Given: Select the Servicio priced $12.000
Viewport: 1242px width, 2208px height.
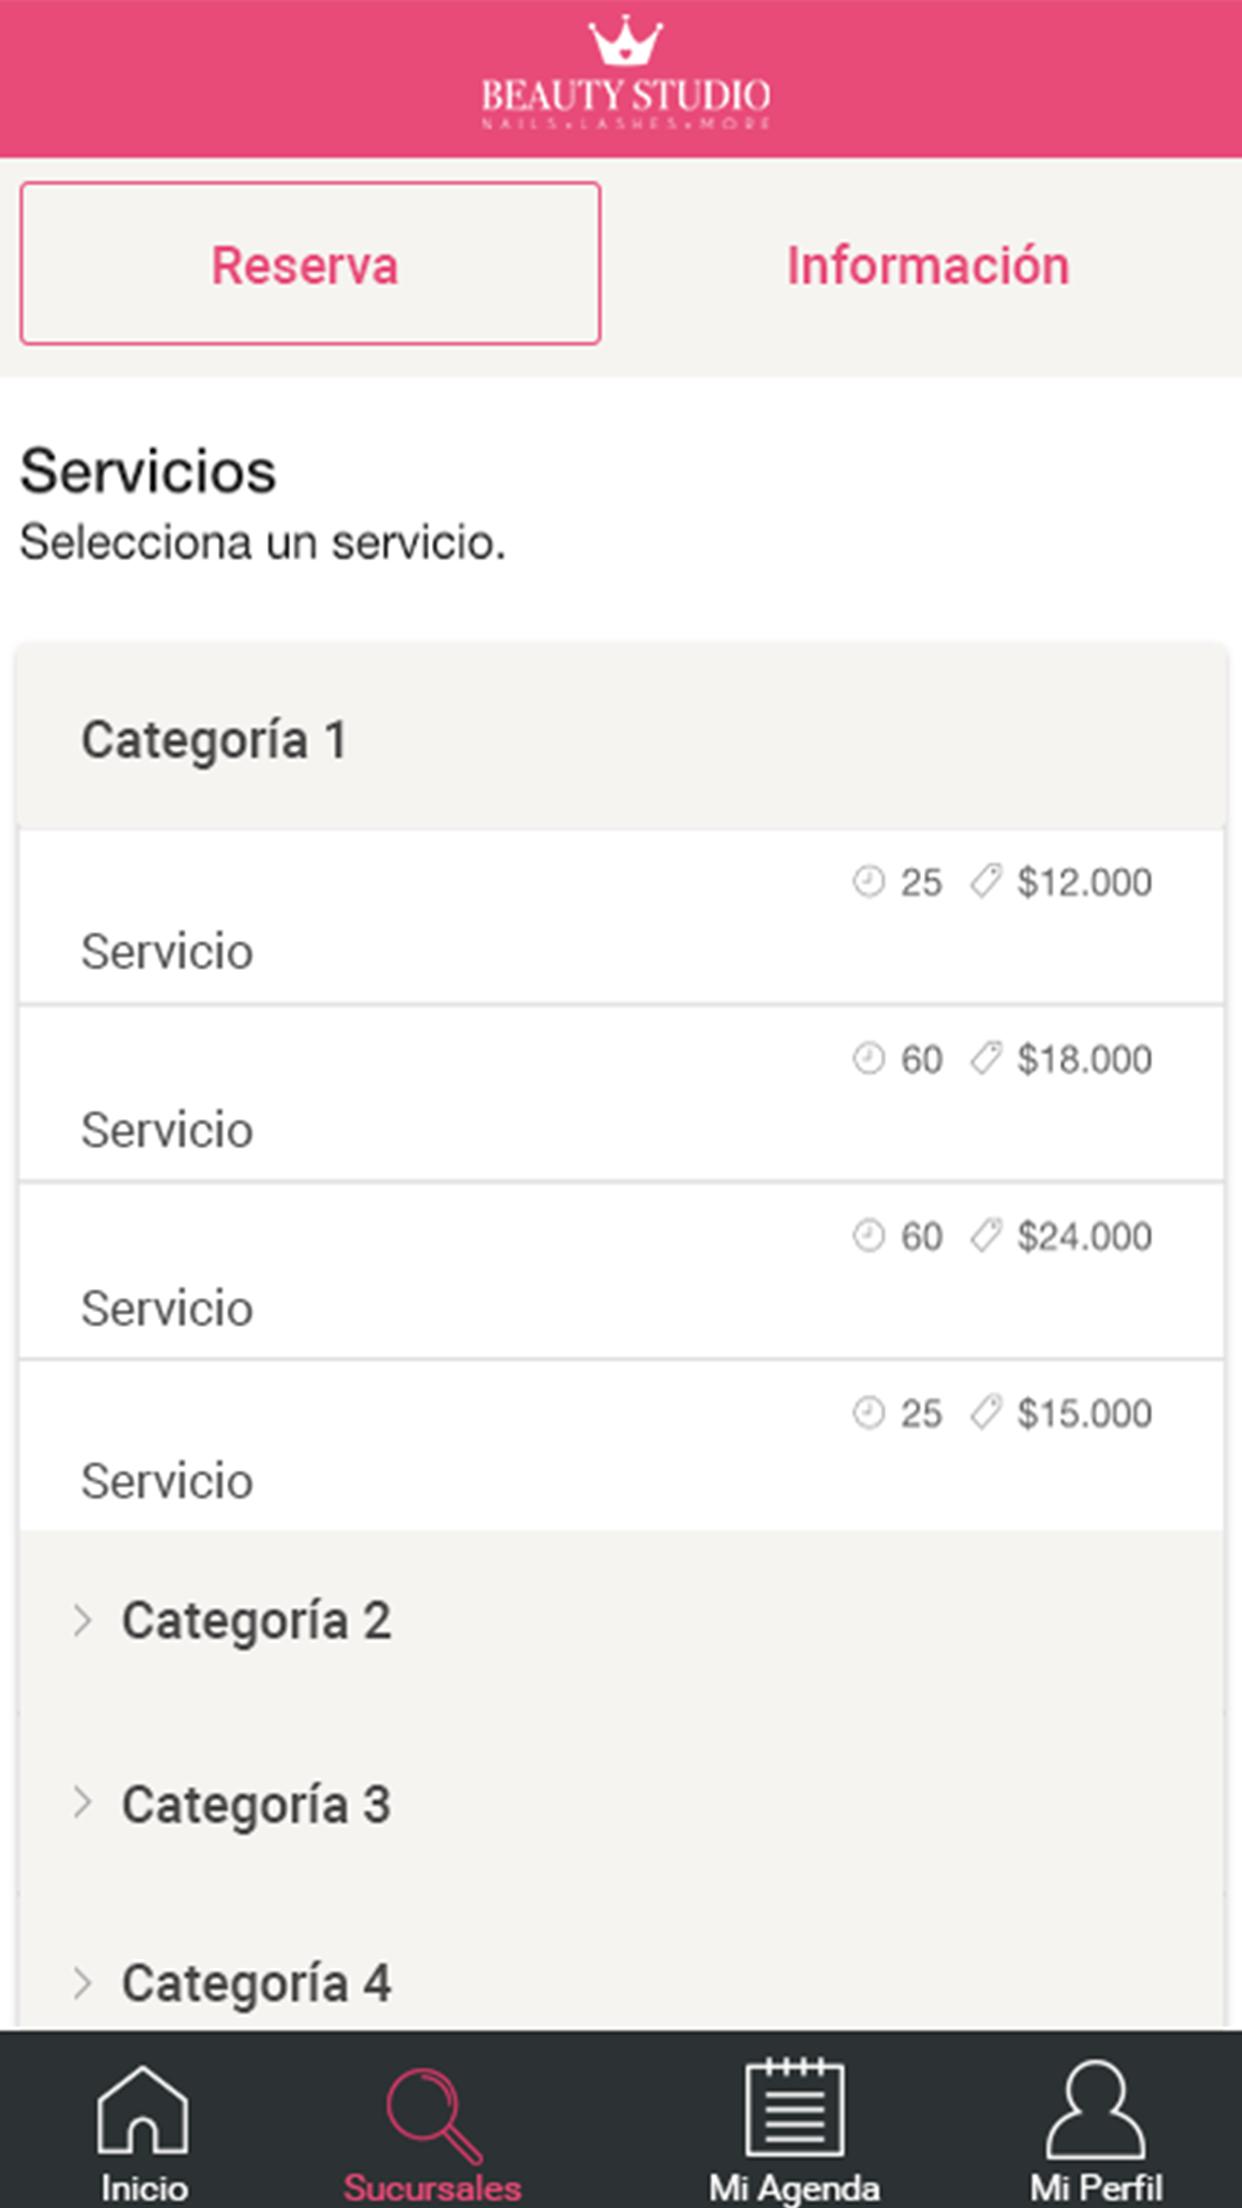Looking at the screenshot, I should (x=167, y=951).
